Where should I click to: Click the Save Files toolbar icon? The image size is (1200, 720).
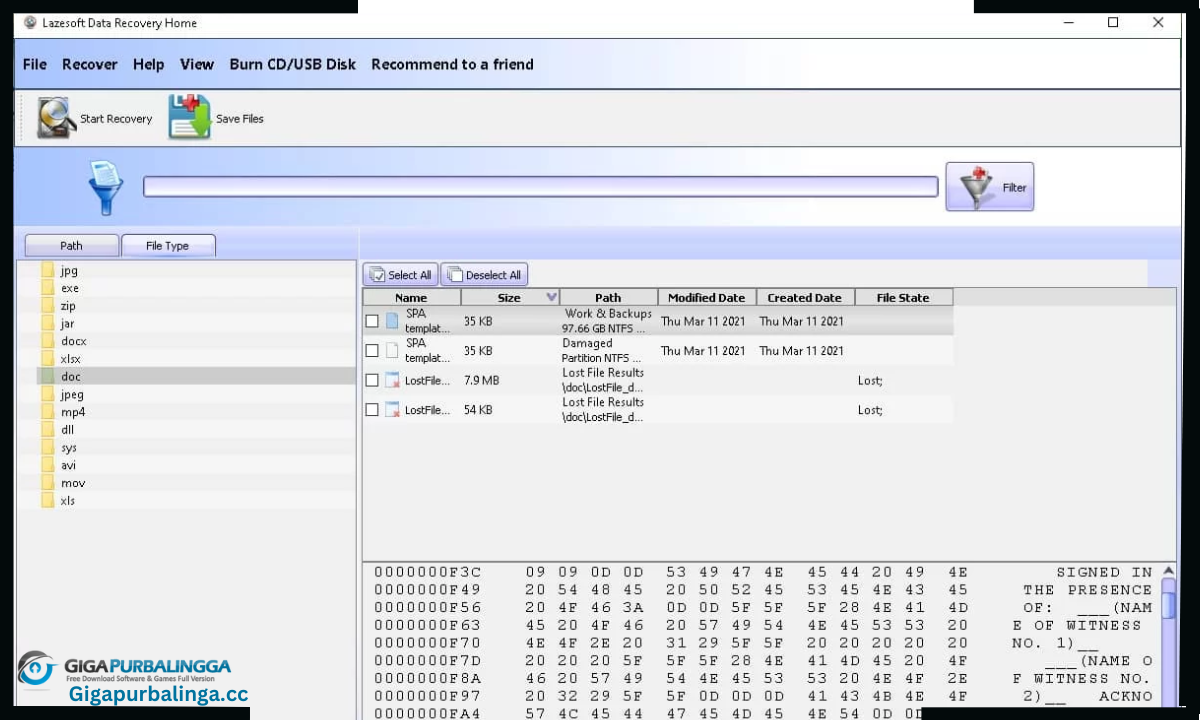point(189,117)
